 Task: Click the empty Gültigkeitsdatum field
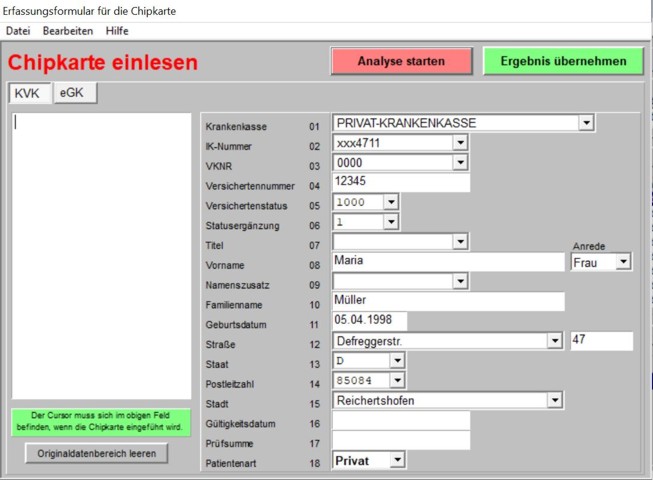(401, 420)
